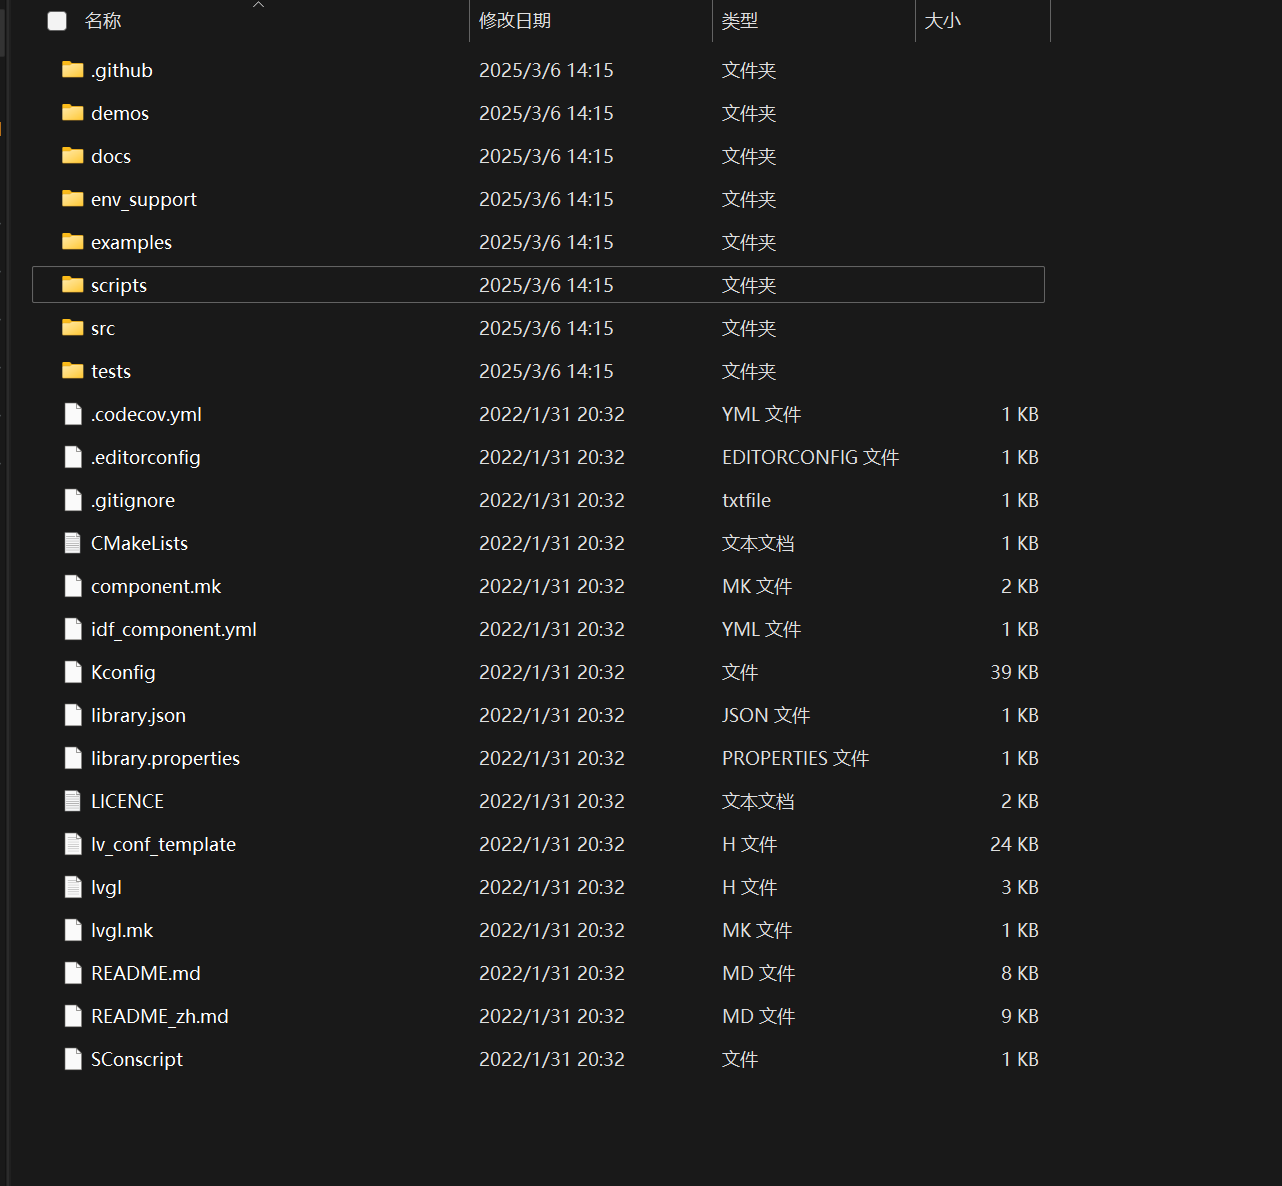This screenshot has height=1186, width=1282.
Task: Select the library.json file name
Action: pos(138,715)
